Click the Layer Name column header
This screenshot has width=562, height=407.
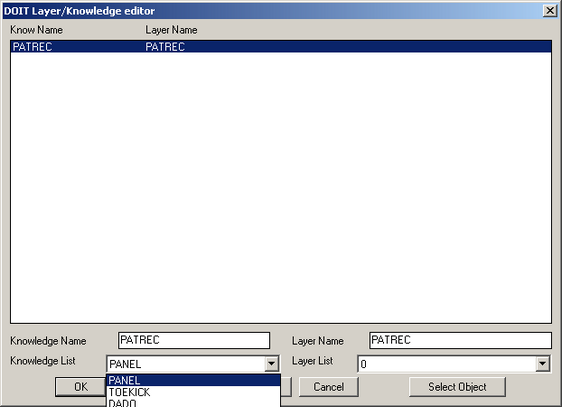pos(171,30)
